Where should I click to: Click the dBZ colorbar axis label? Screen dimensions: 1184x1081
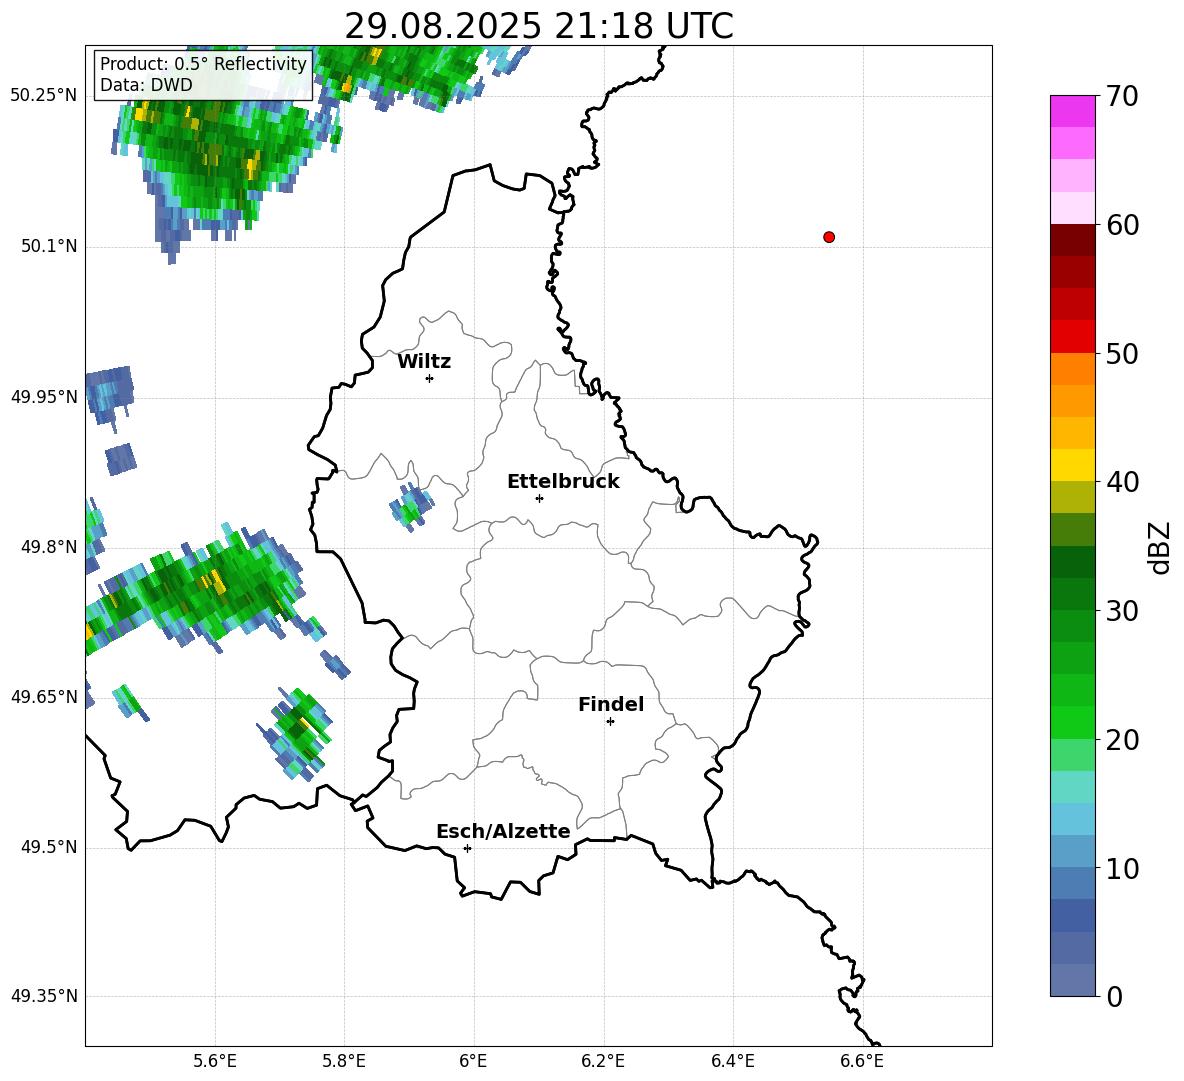point(1161,547)
